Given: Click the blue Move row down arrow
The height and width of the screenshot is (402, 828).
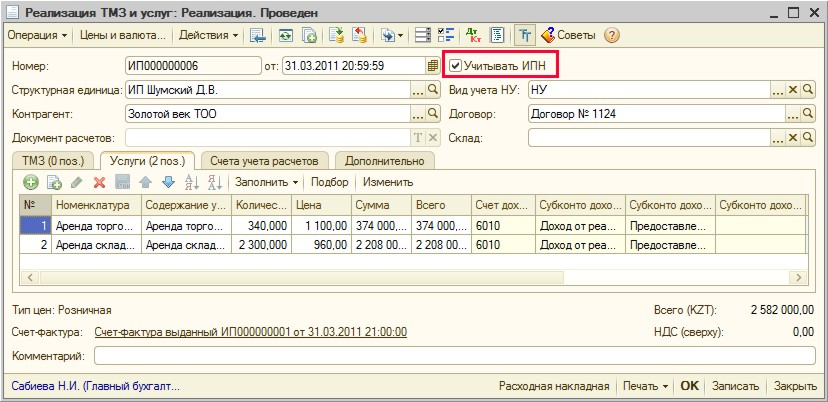Looking at the screenshot, I should pyautogui.click(x=168, y=182).
